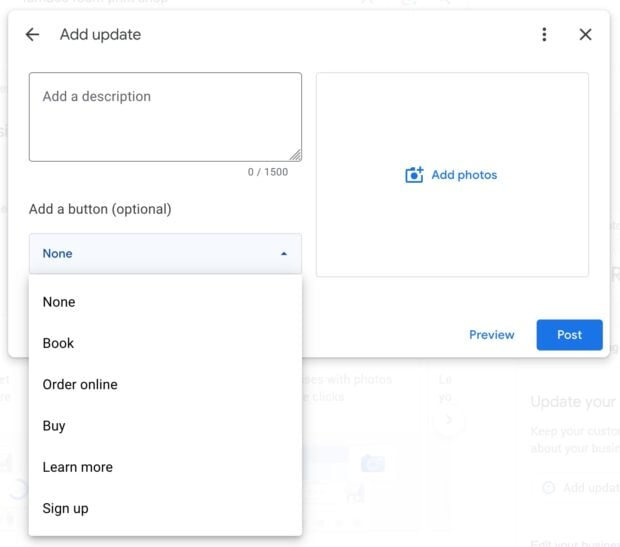Viewport: 620px width, 547px height.
Task: Open the three-dot more options menu
Action: click(544, 35)
